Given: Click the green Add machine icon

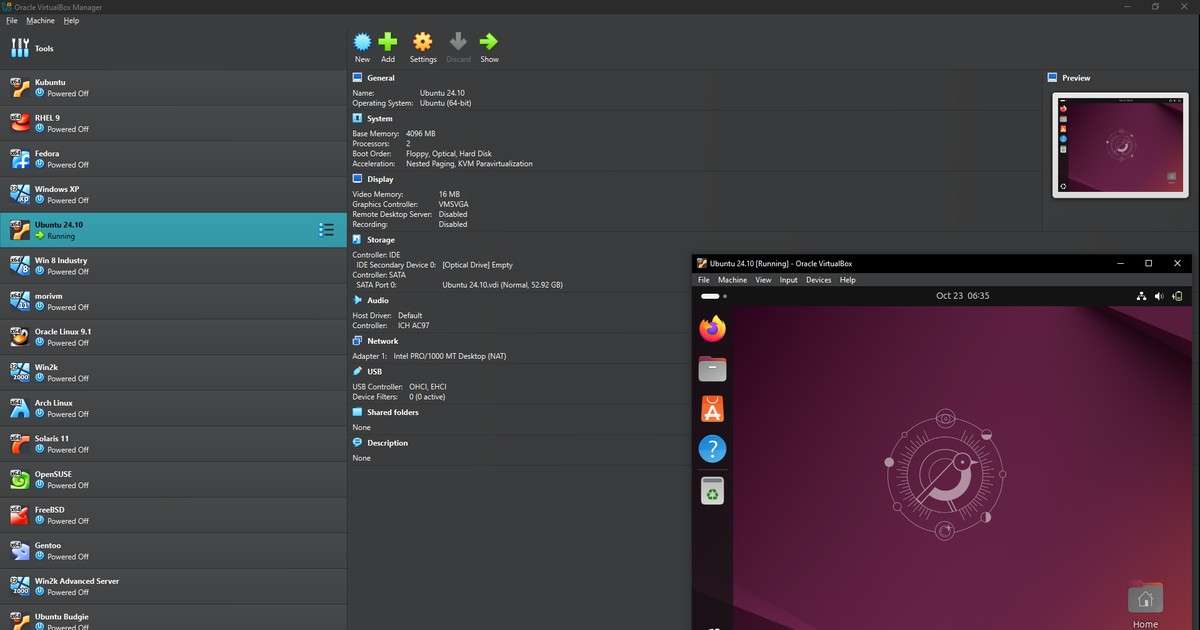Looking at the screenshot, I should click(x=388, y=42).
